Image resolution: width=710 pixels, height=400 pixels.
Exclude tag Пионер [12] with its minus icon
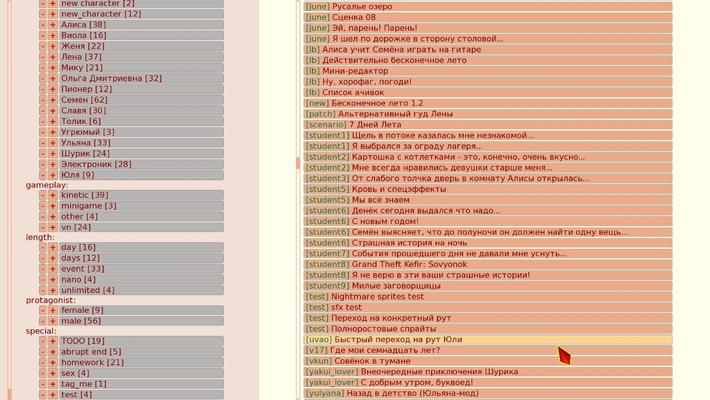click(43, 89)
